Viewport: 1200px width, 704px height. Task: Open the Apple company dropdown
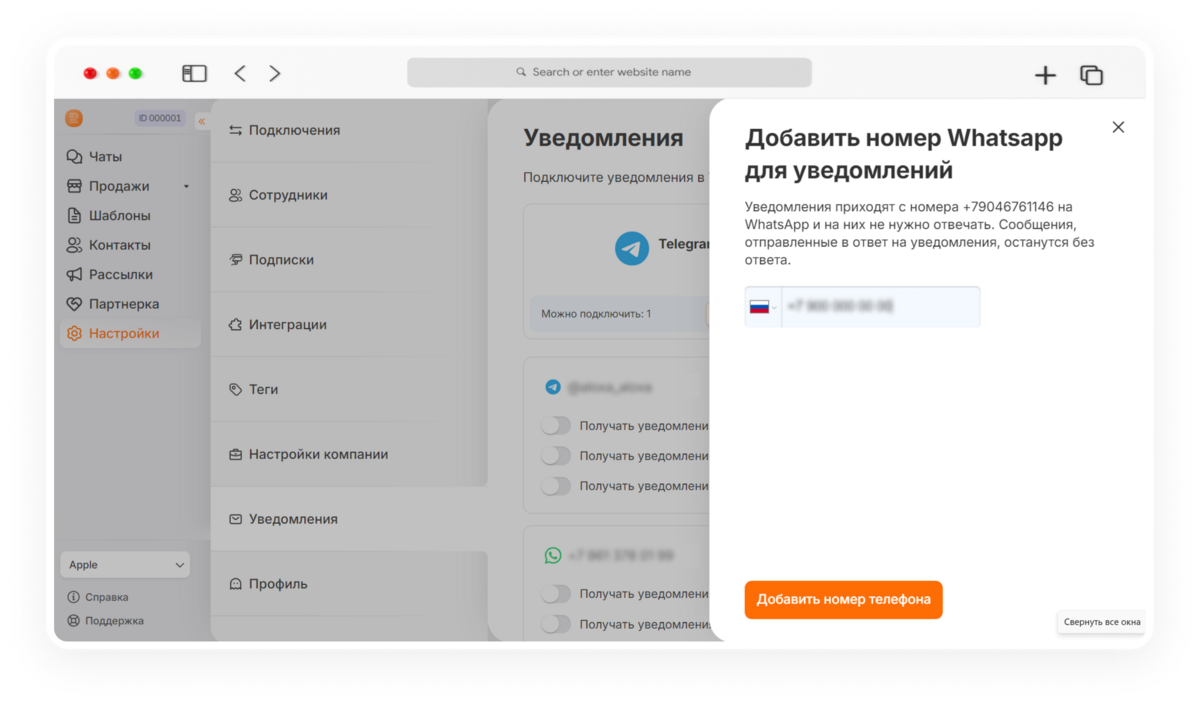tap(125, 565)
